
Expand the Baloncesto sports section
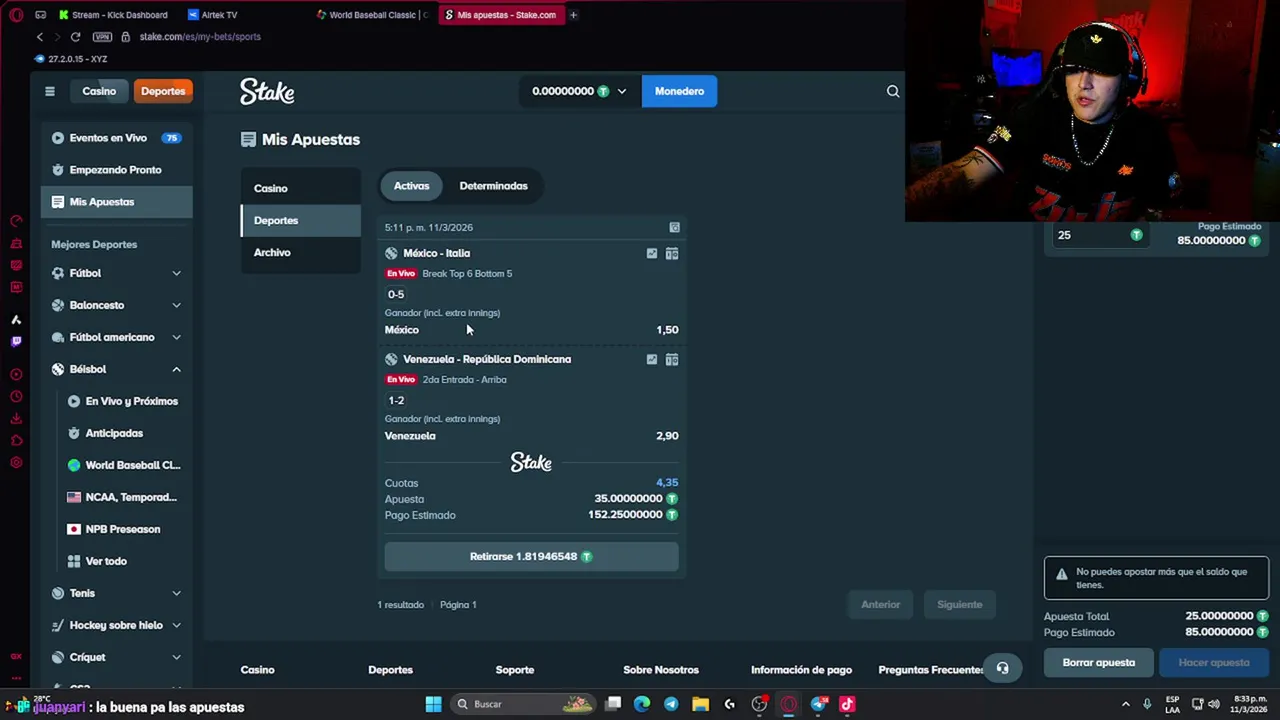tap(176, 305)
